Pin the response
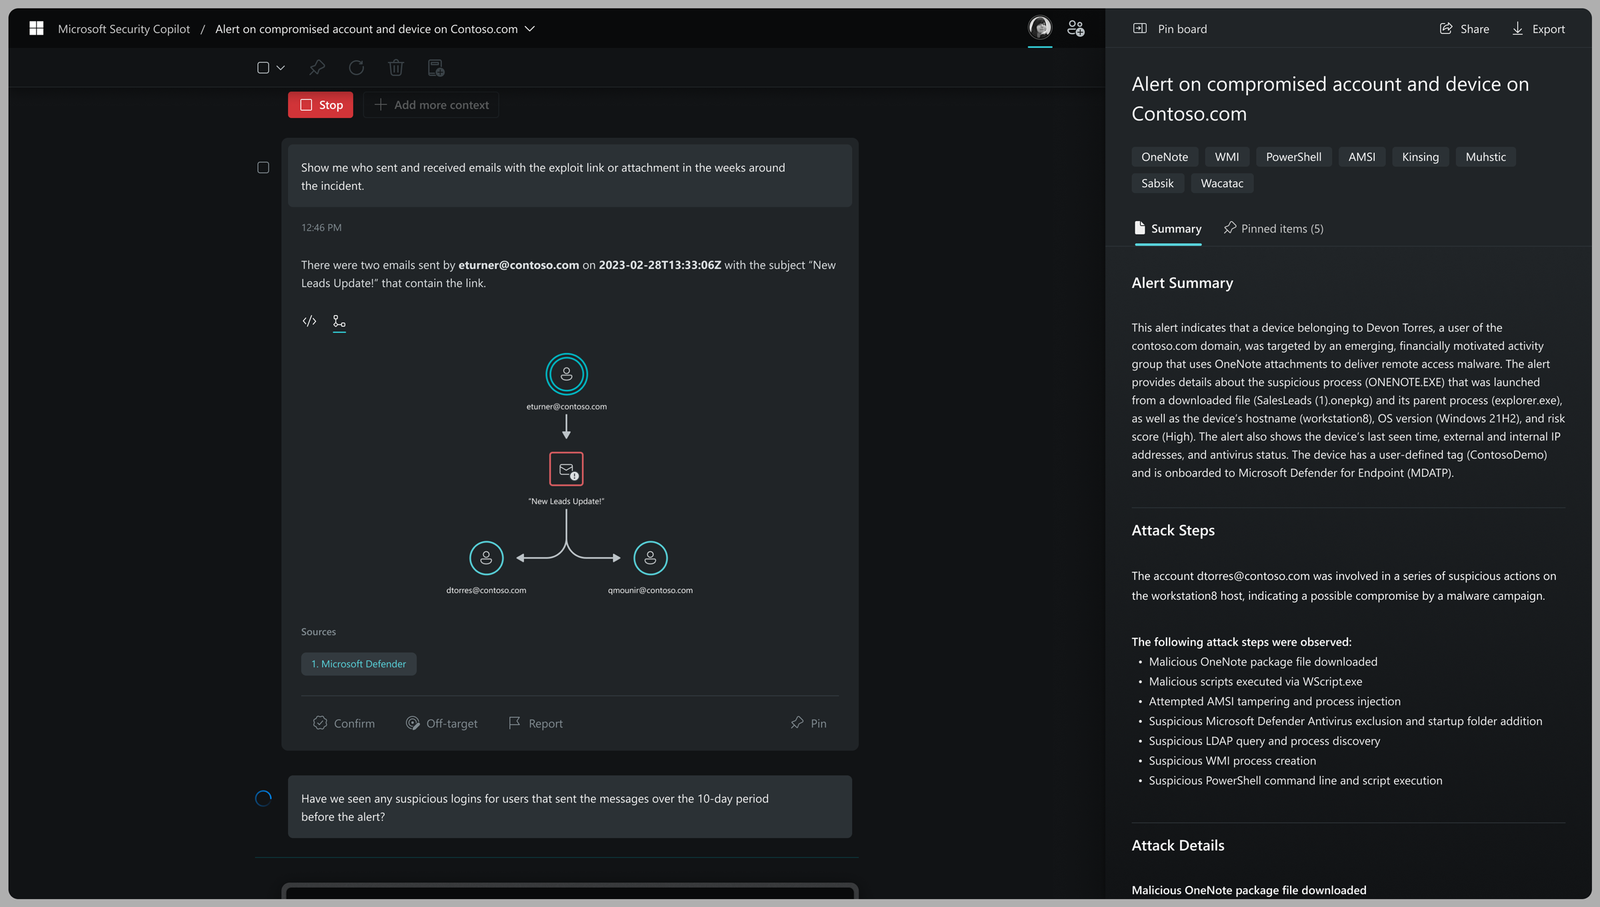 click(x=808, y=723)
